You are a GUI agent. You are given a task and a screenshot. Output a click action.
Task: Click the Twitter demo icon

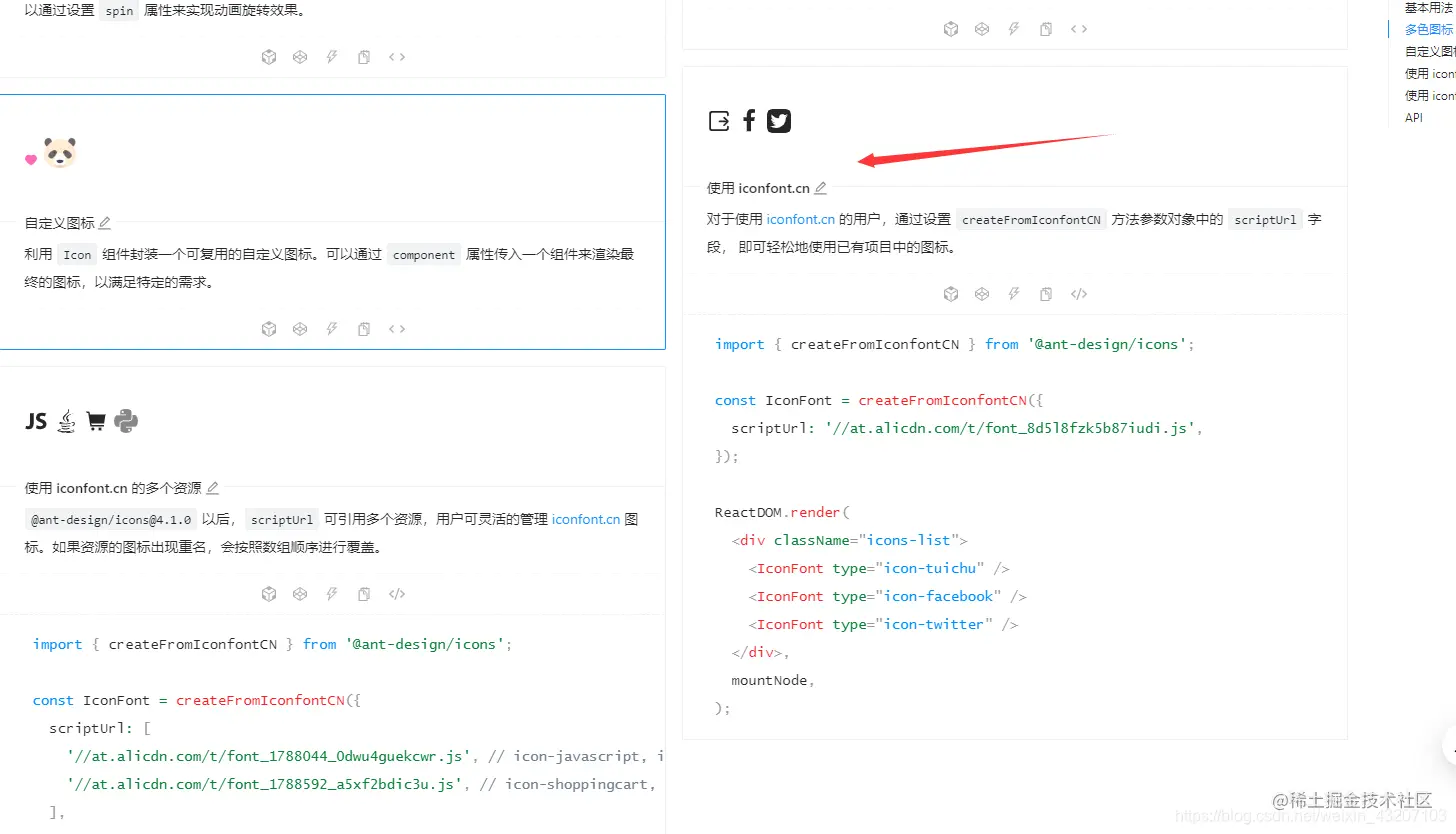[779, 121]
